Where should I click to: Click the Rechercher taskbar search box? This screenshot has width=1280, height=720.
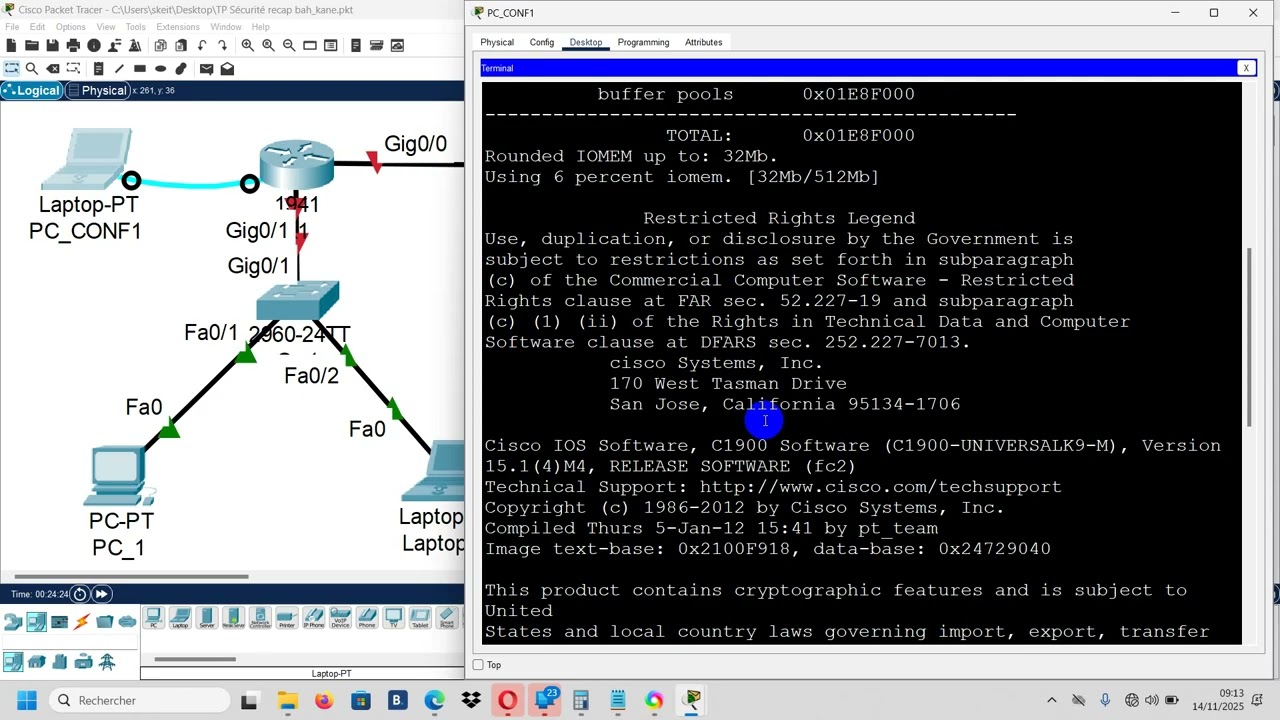click(138, 700)
